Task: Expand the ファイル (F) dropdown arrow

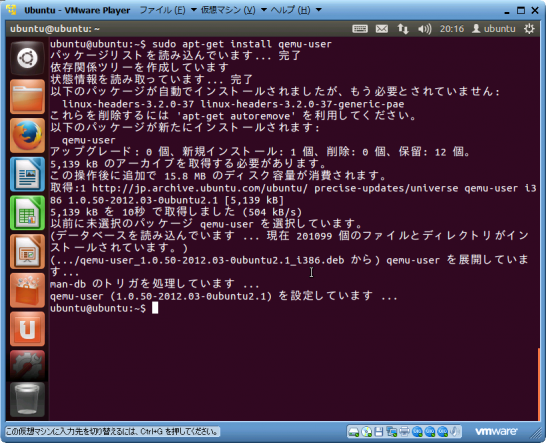Action: (x=194, y=10)
